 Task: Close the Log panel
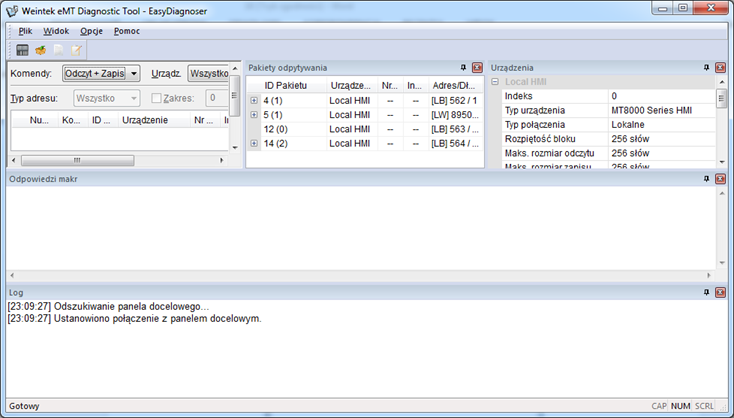pos(720,292)
